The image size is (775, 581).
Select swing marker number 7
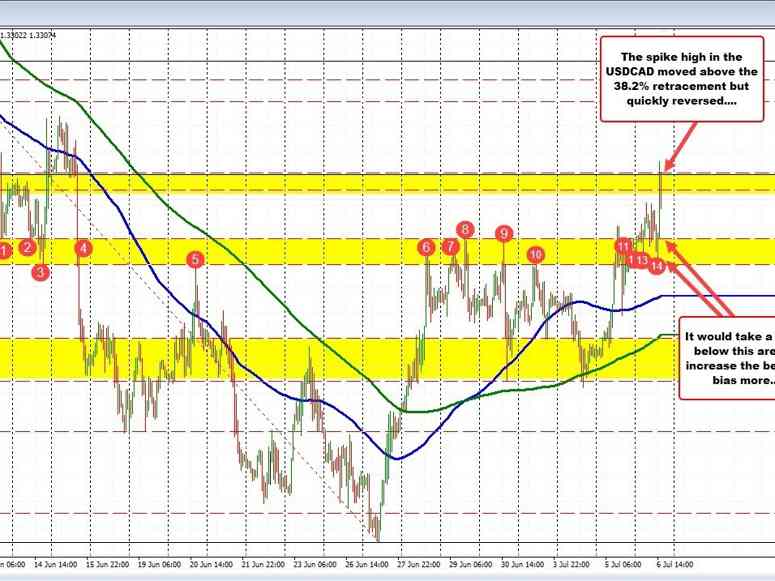450,246
